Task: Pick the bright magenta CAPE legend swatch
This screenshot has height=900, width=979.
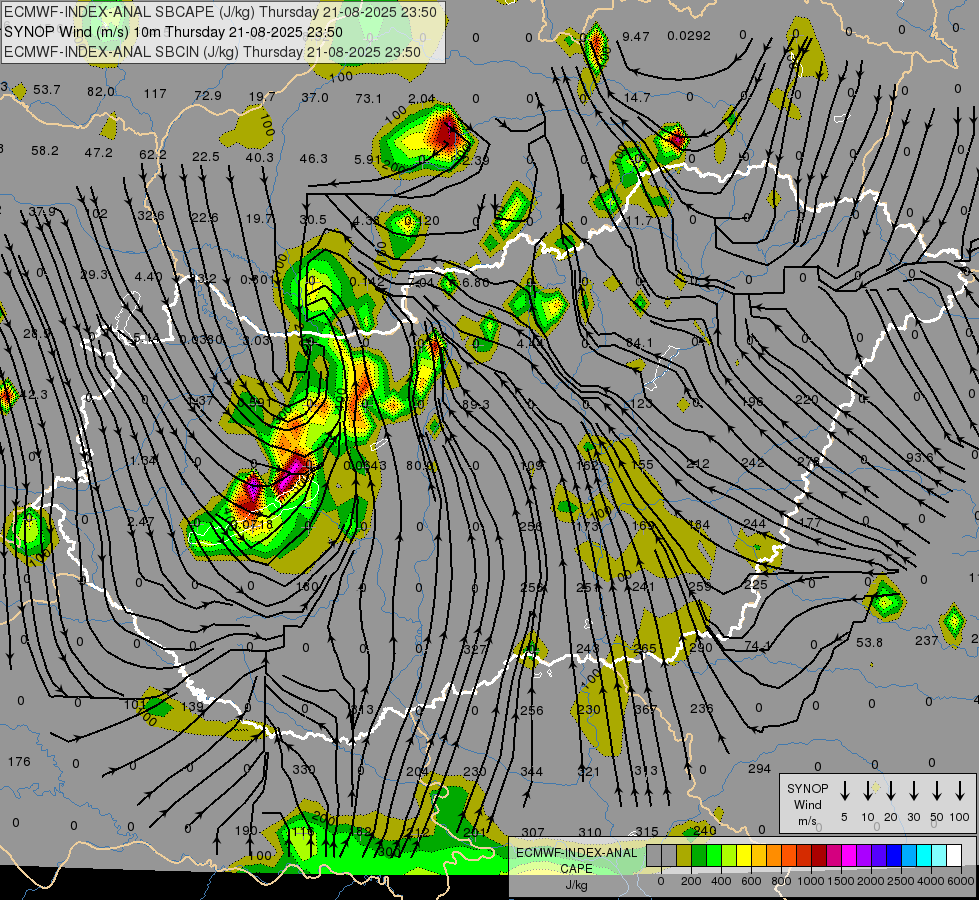Action: point(849,856)
